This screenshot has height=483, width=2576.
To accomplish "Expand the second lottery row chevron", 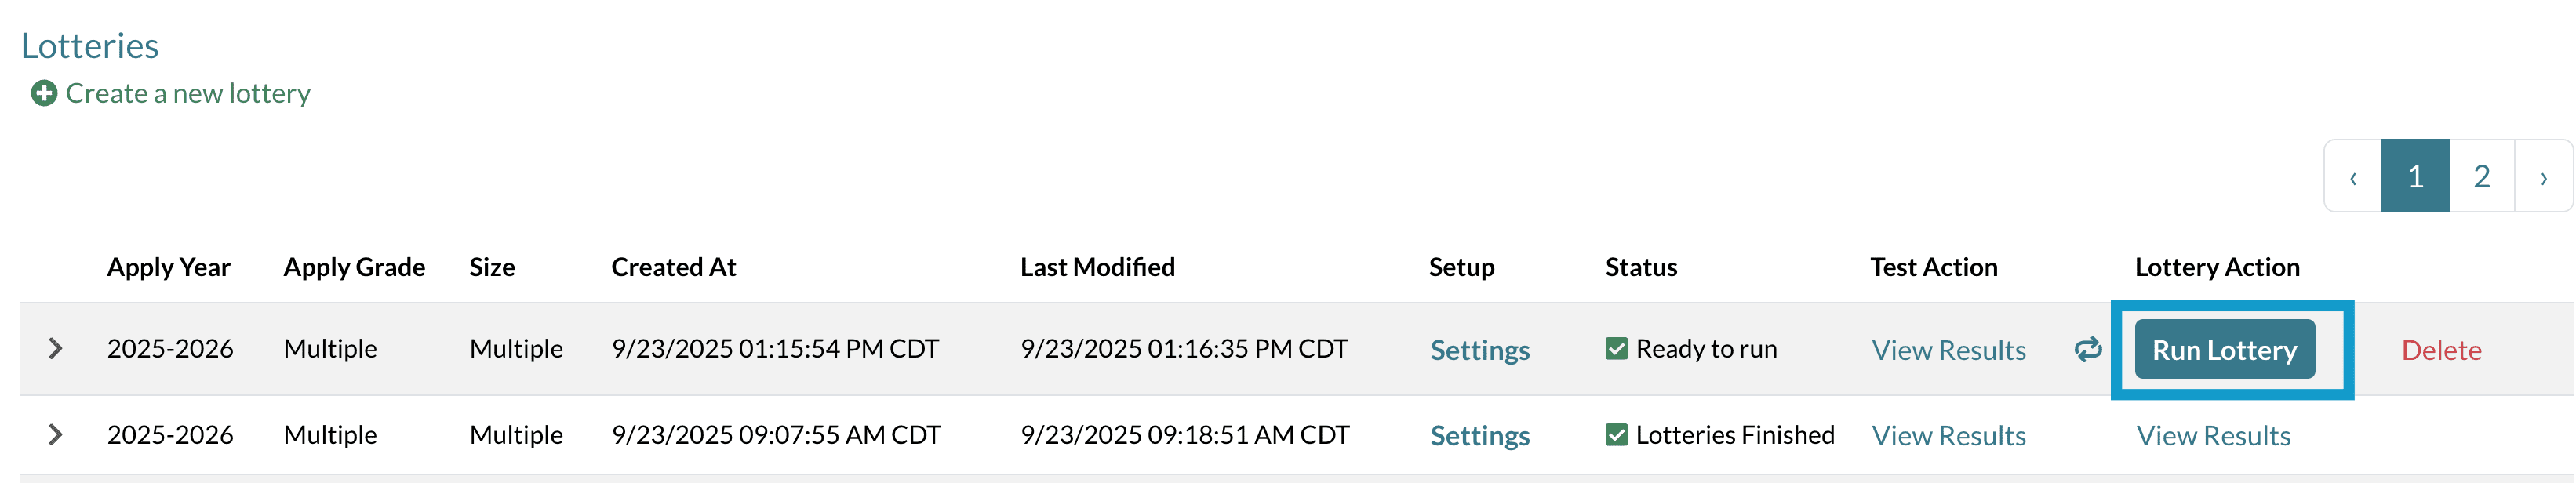I will click(x=56, y=435).
